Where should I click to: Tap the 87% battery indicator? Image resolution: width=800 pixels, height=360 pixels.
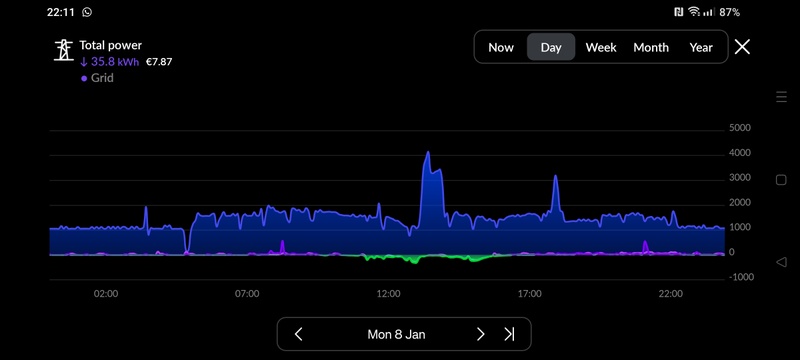[x=730, y=12]
